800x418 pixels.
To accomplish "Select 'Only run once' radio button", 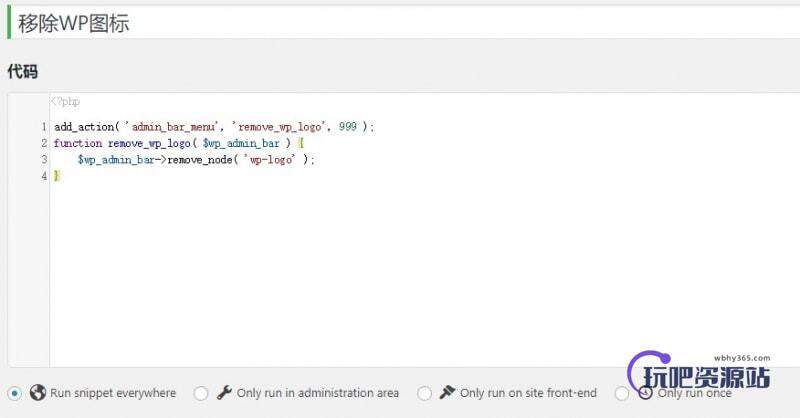I will (622, 394).
